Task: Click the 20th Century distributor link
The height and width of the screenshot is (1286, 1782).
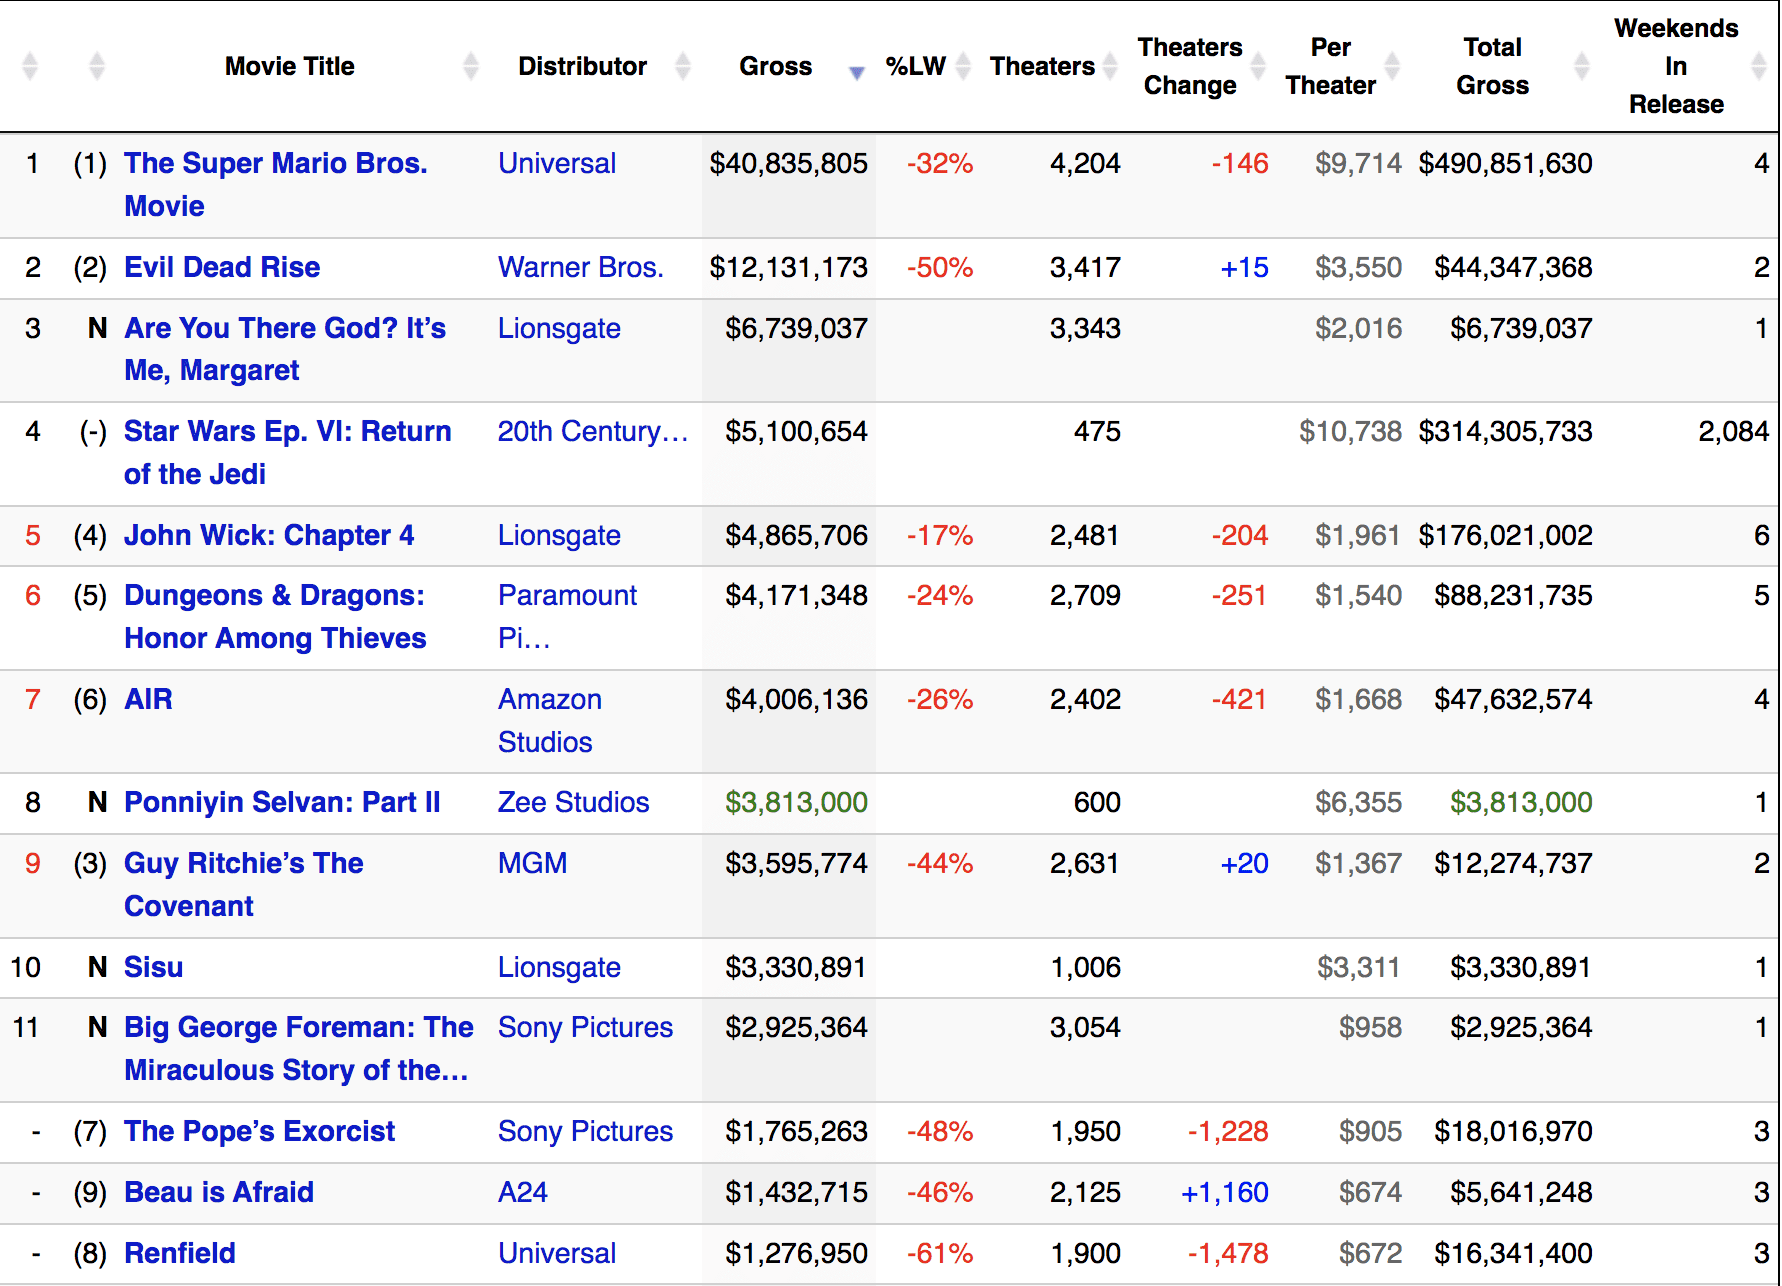Action: pyautogui.click(x=593, y=431)
